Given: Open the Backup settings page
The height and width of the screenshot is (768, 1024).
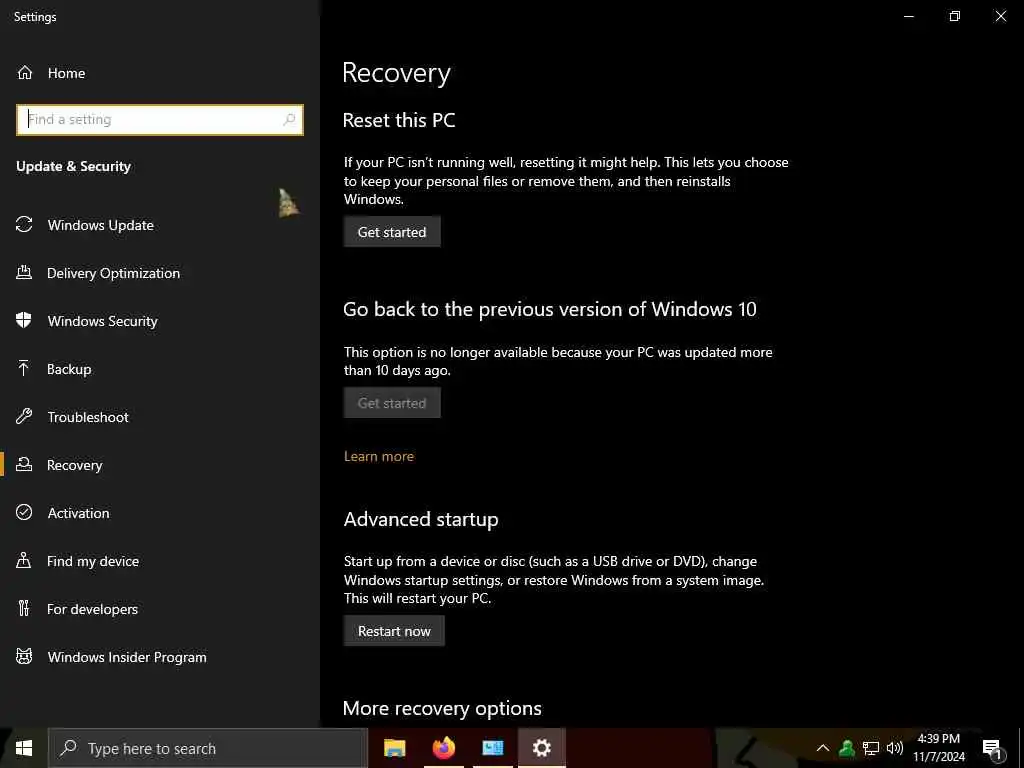Looking at the screenshot, I should coord(160,369).
